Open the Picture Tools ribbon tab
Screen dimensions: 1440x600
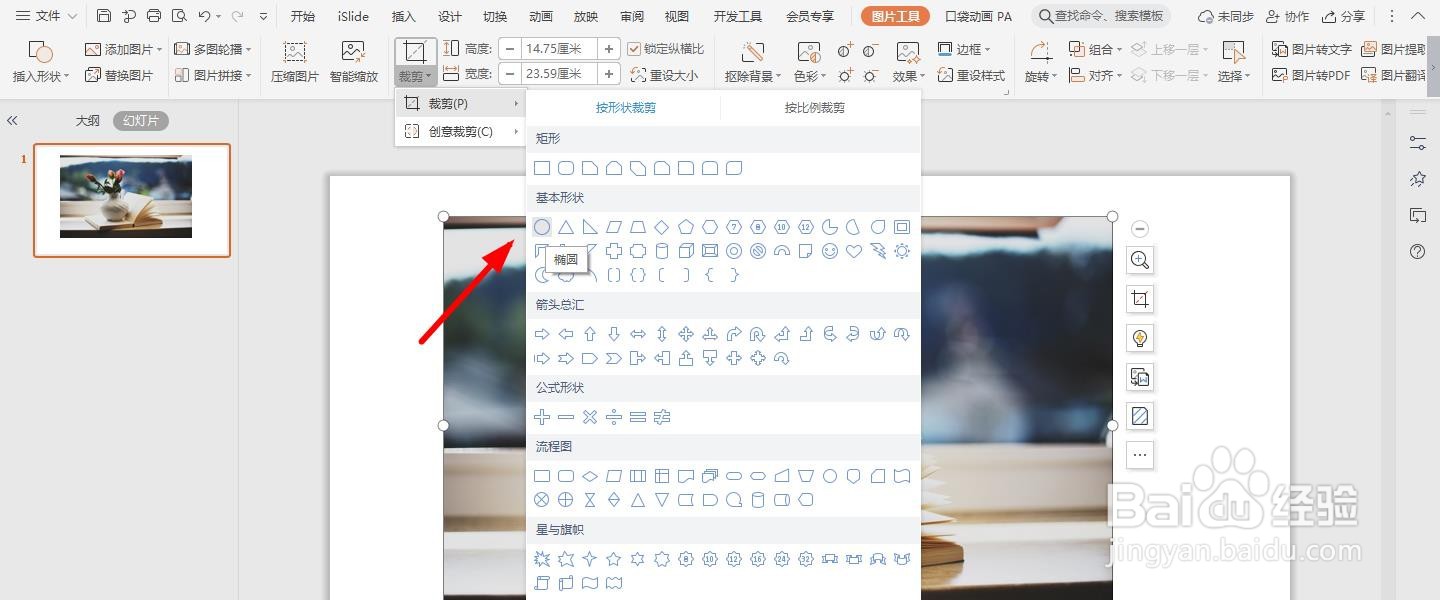click(x=895, y=16)
